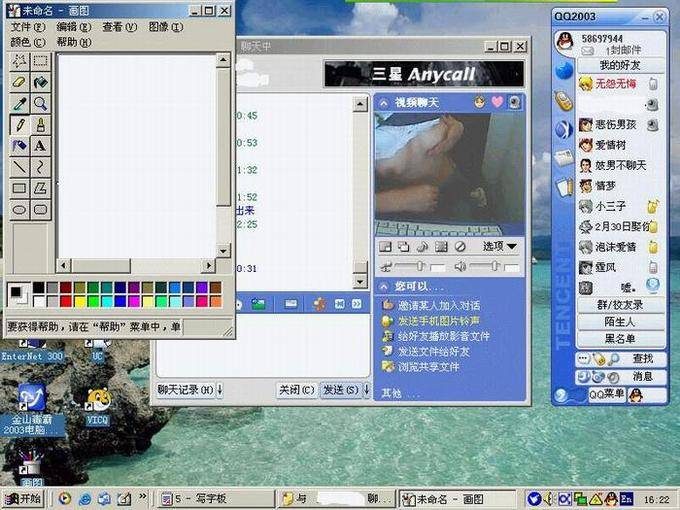Open the 颜色(C) menu in Paint

(28, 42)
